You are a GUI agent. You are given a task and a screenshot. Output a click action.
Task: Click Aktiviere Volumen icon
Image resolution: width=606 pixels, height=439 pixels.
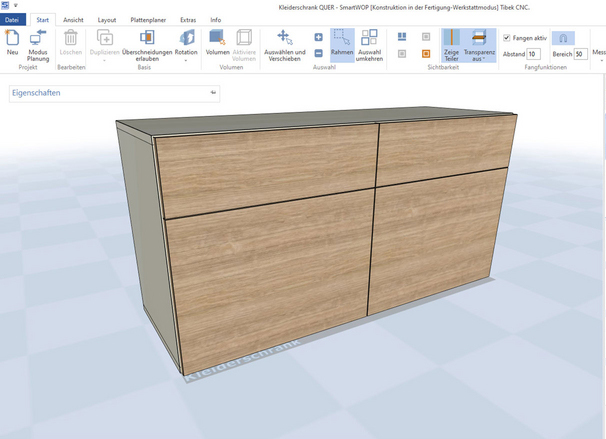pyautogui.click(x=244, y=37)
